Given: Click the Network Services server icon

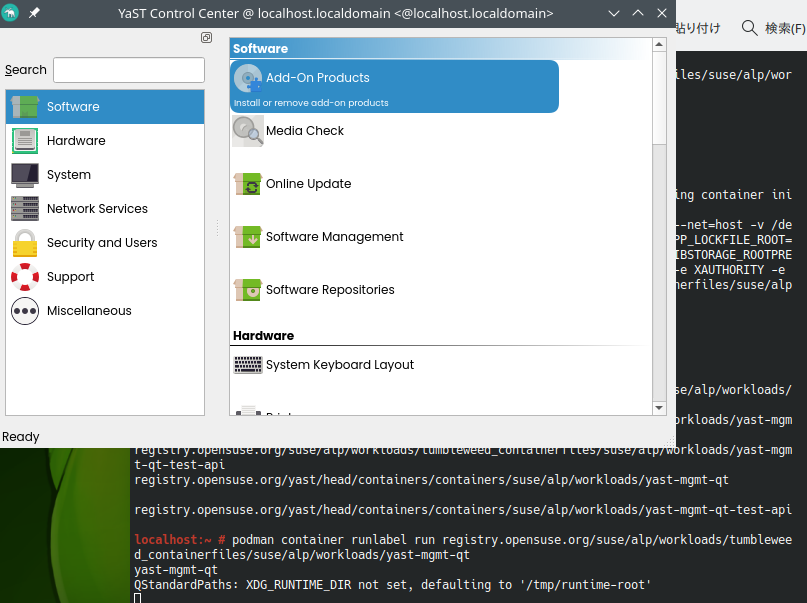Looking at the screenshot, I should pyautogui.click(x=25, y=208).
